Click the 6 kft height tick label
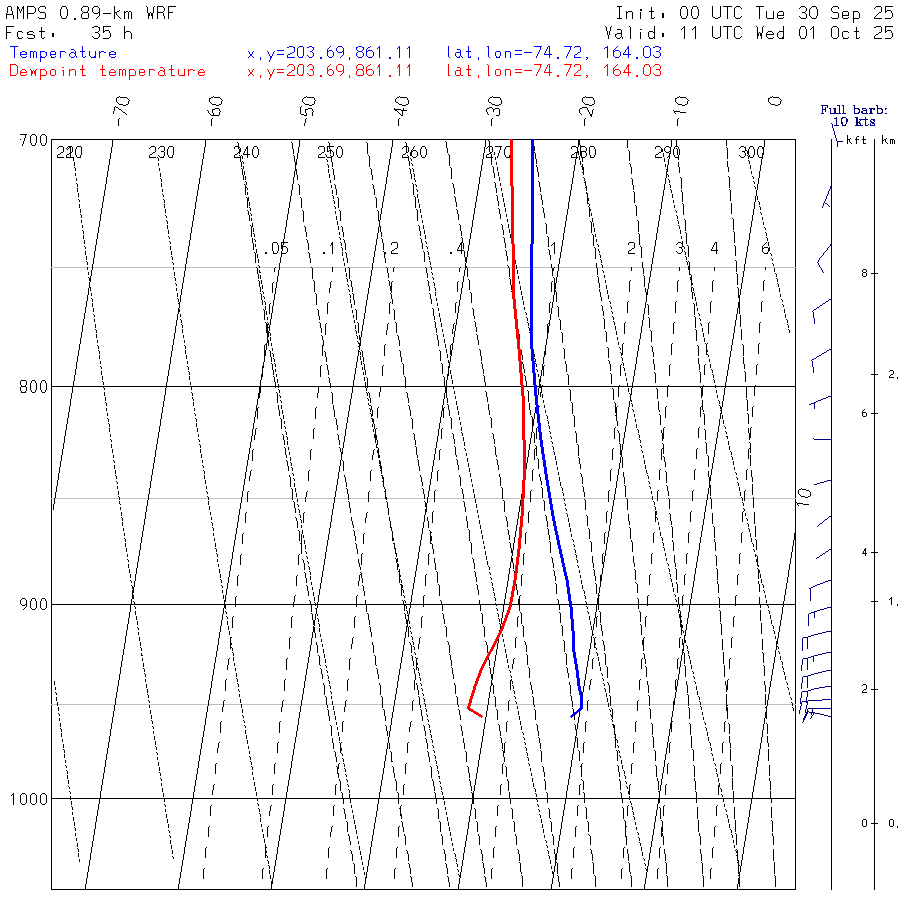 pyautogui.click(x=864, y=413)
